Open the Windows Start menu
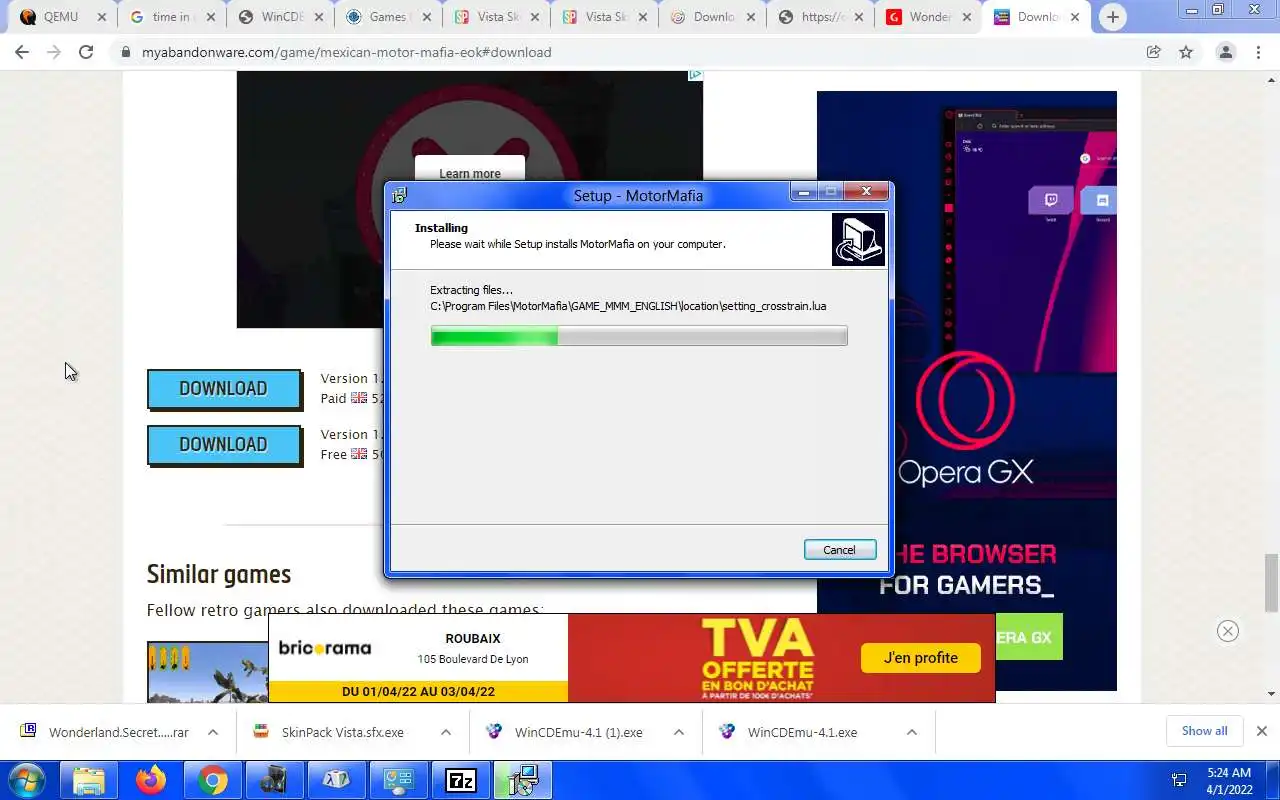 tap(26, 780)
